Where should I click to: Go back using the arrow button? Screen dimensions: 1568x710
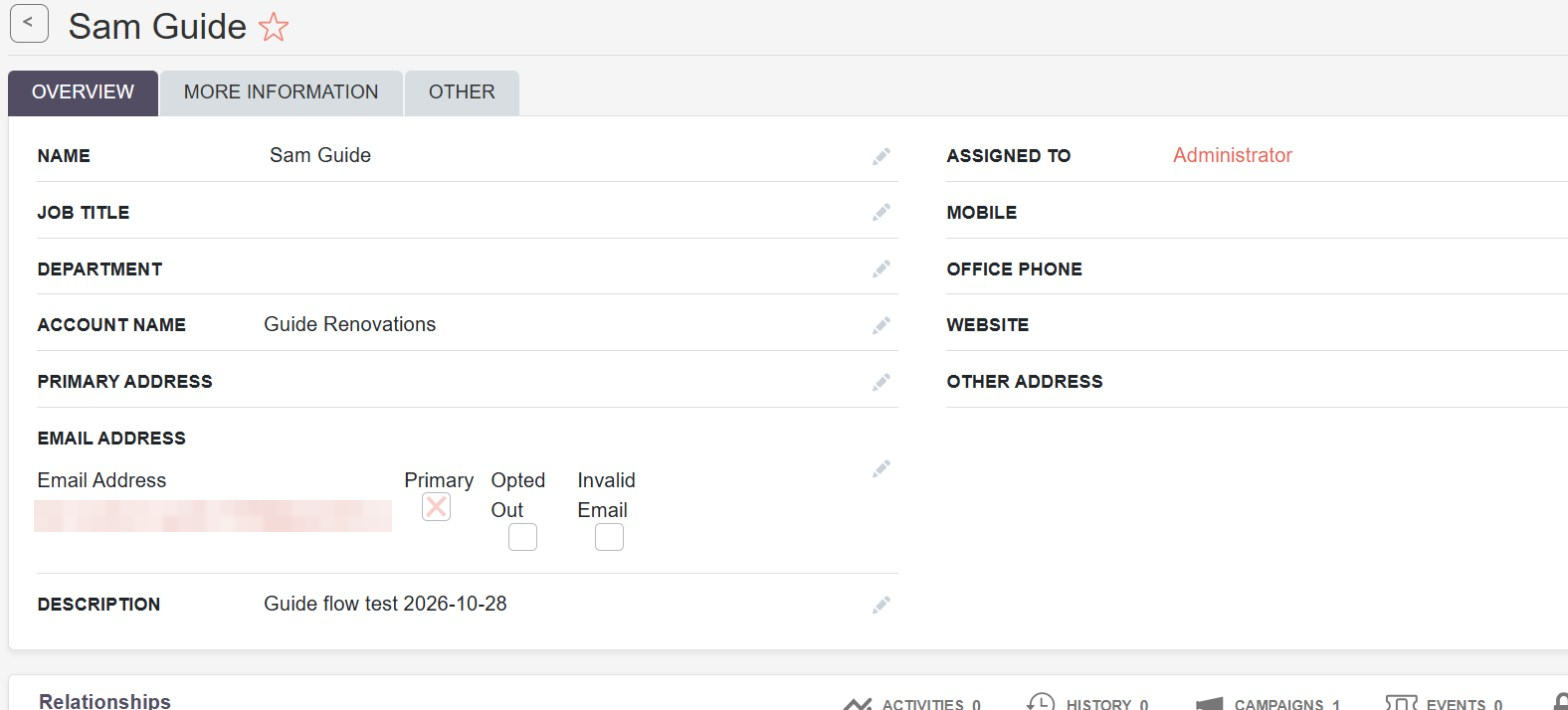point(29,23)
